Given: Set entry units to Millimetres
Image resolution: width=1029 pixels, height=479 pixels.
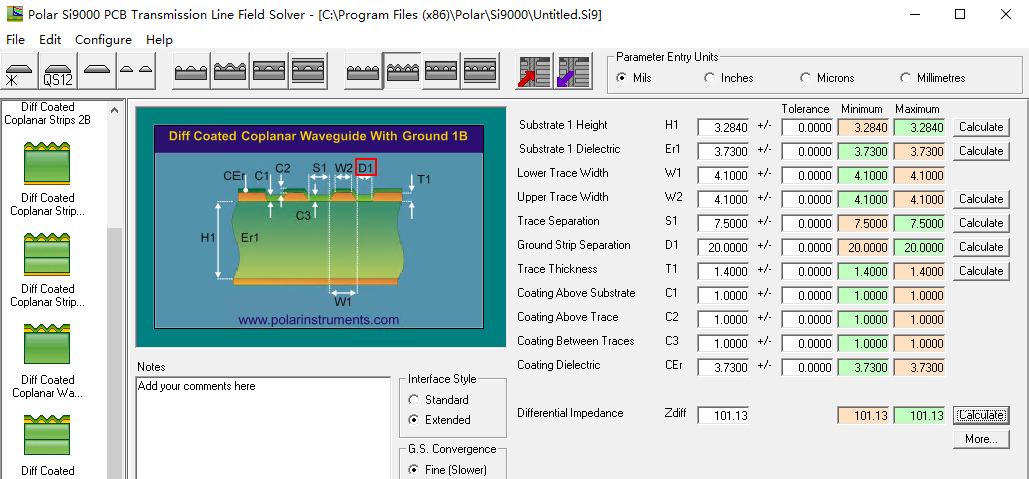Looking at the screenshot, I should [933, 78].
